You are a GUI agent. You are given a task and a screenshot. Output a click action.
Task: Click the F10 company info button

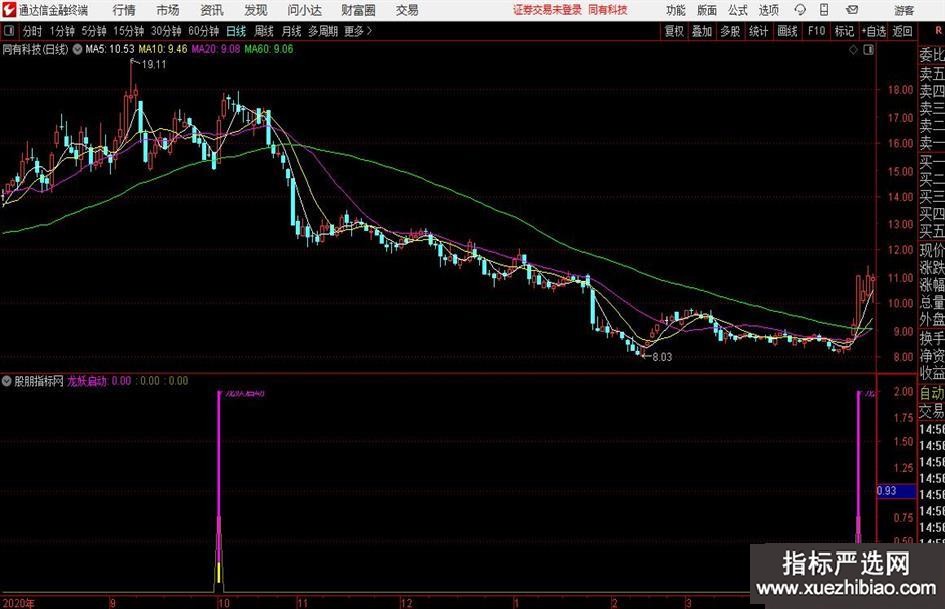817,31
